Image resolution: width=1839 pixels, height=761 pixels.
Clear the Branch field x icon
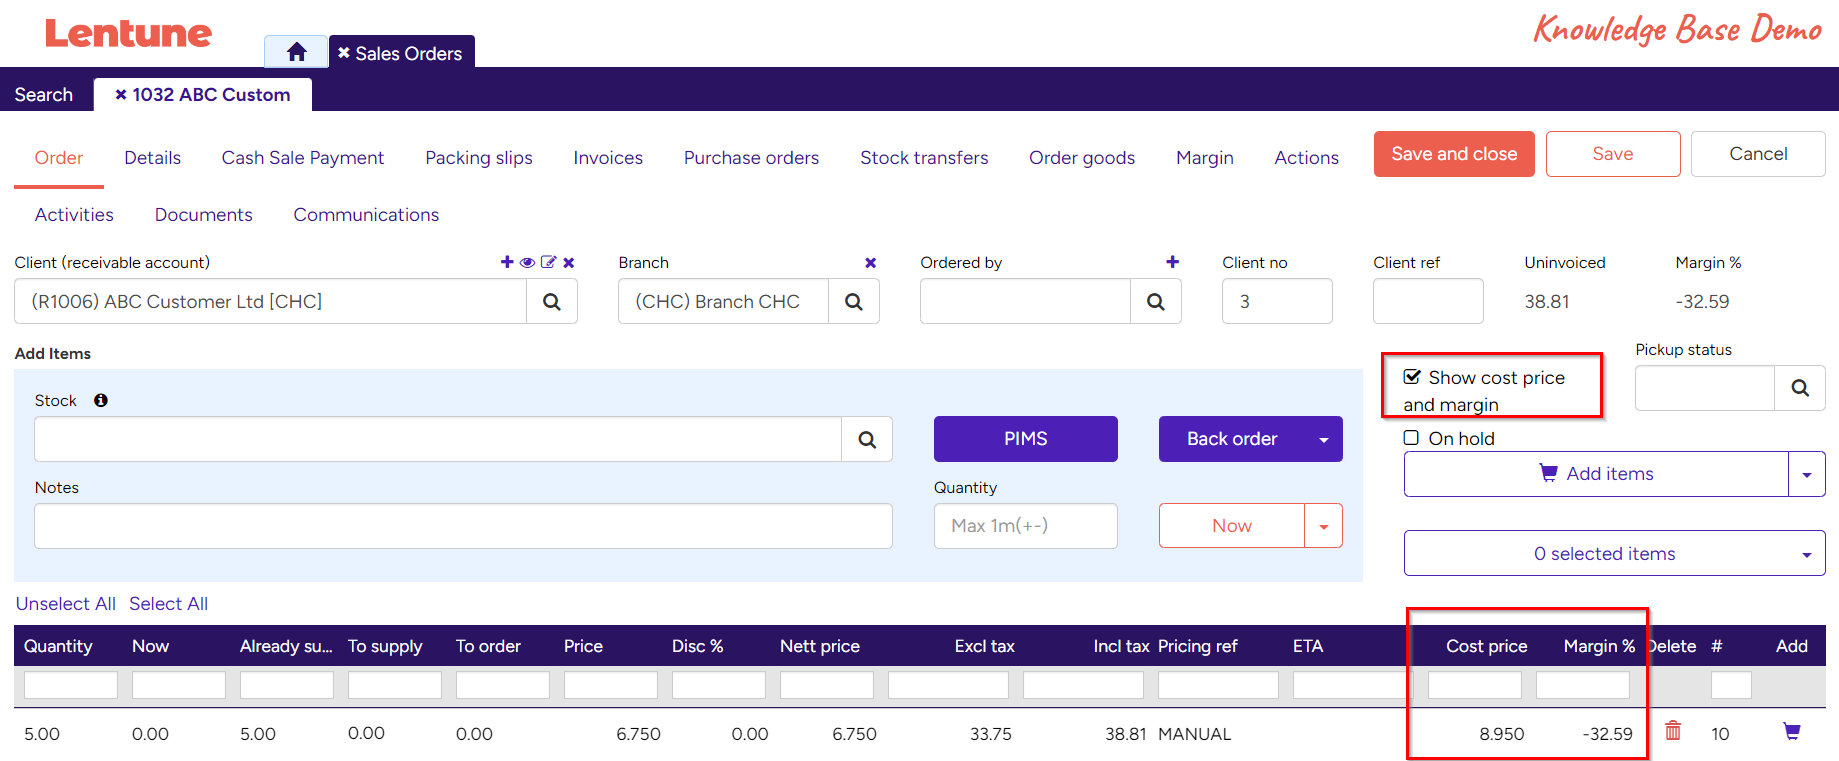click(870, 262)
